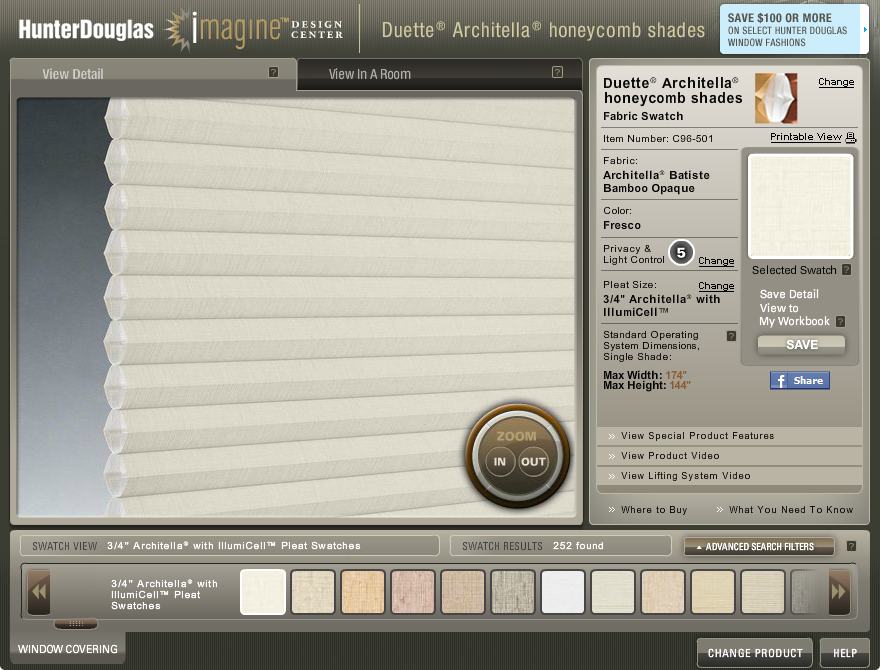Change Privacy & Light Control setting

point(716,261)
